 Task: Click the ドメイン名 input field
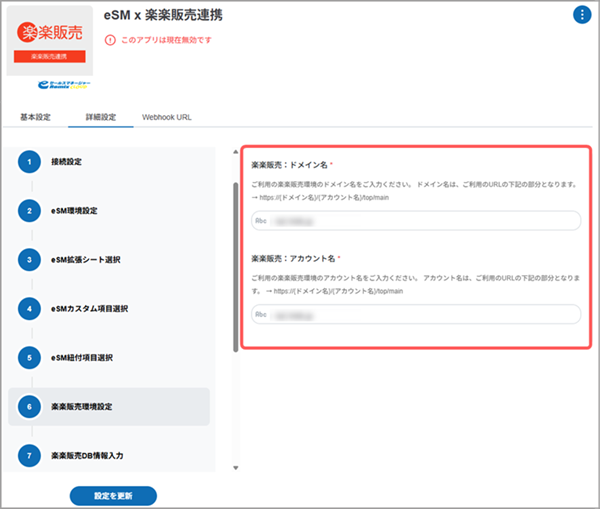coord(416,221)
